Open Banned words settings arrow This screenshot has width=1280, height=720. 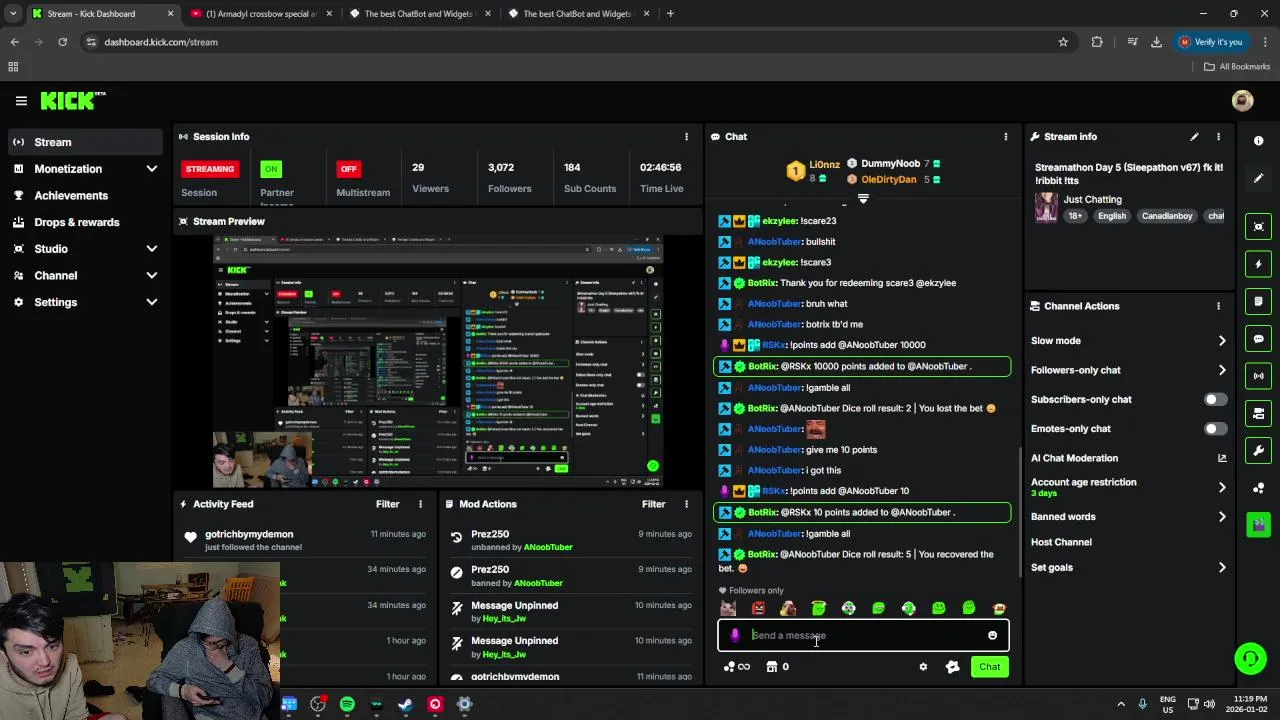click(1222, 517)
